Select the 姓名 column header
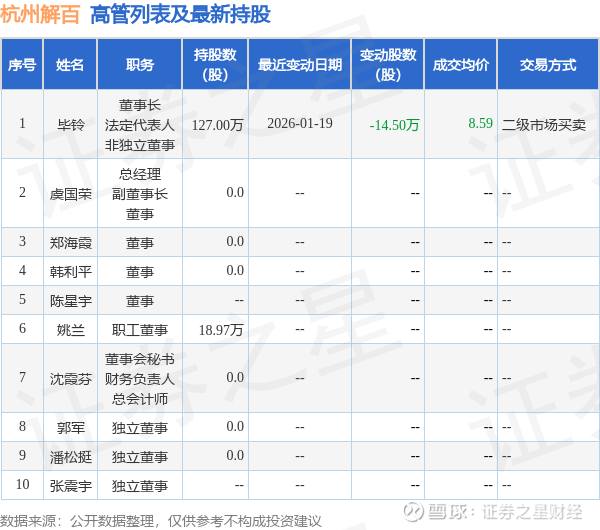Screen dimensions: 600x530 click(70, 65)
